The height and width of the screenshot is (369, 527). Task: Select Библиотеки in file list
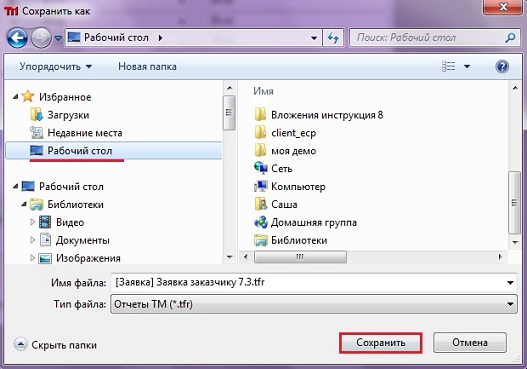coord(299,240)
